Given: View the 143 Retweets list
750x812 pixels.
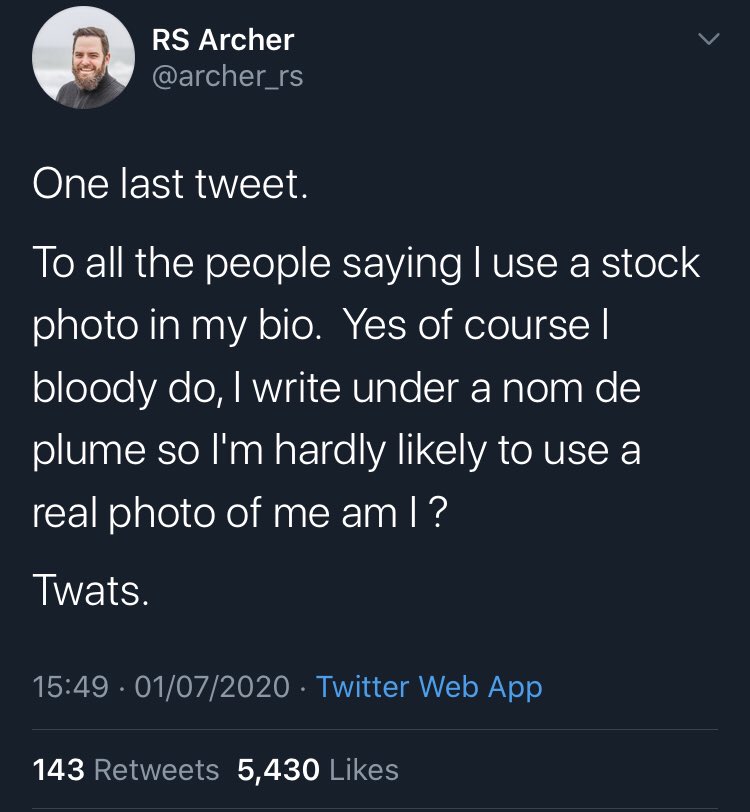Looking at the screenshot, I should click(x=126, y=769).
